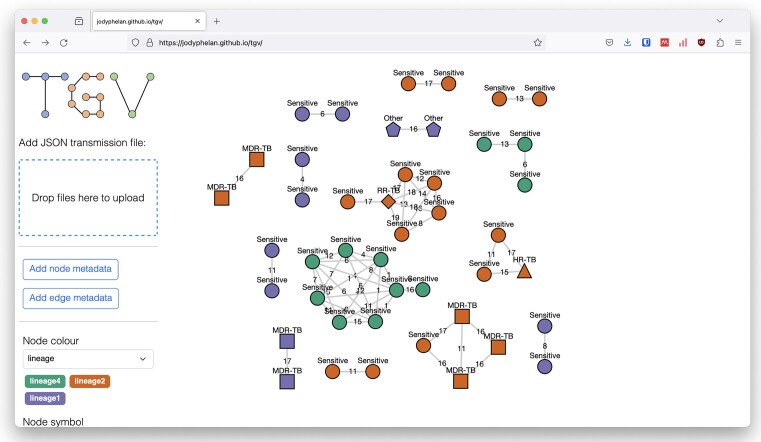The height and width of the screenshot is (442, 761).
Task: Select the left purple Other pentagon node
Action: 393,130
